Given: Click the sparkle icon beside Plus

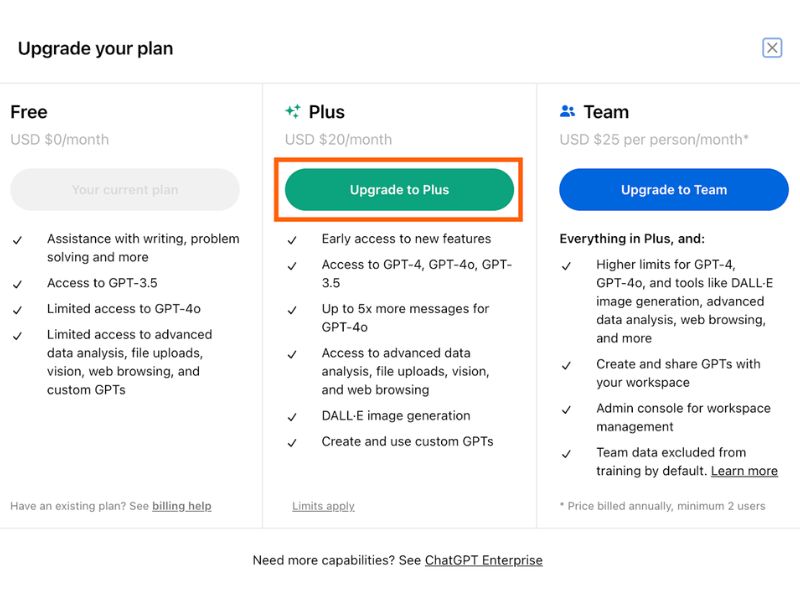Looking at the screenshot, I should [x=292, y=112].
